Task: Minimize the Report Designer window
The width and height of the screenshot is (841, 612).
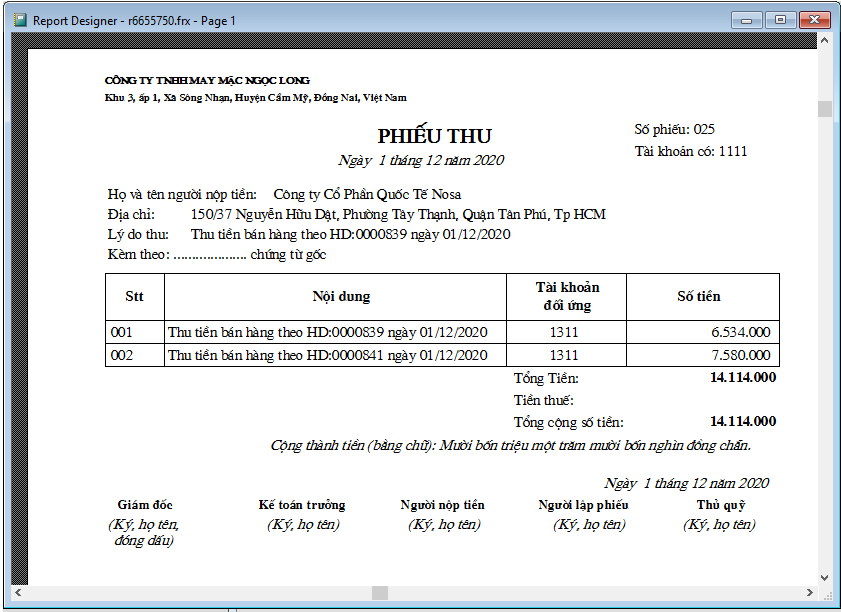Action: (x=746, y=20)
